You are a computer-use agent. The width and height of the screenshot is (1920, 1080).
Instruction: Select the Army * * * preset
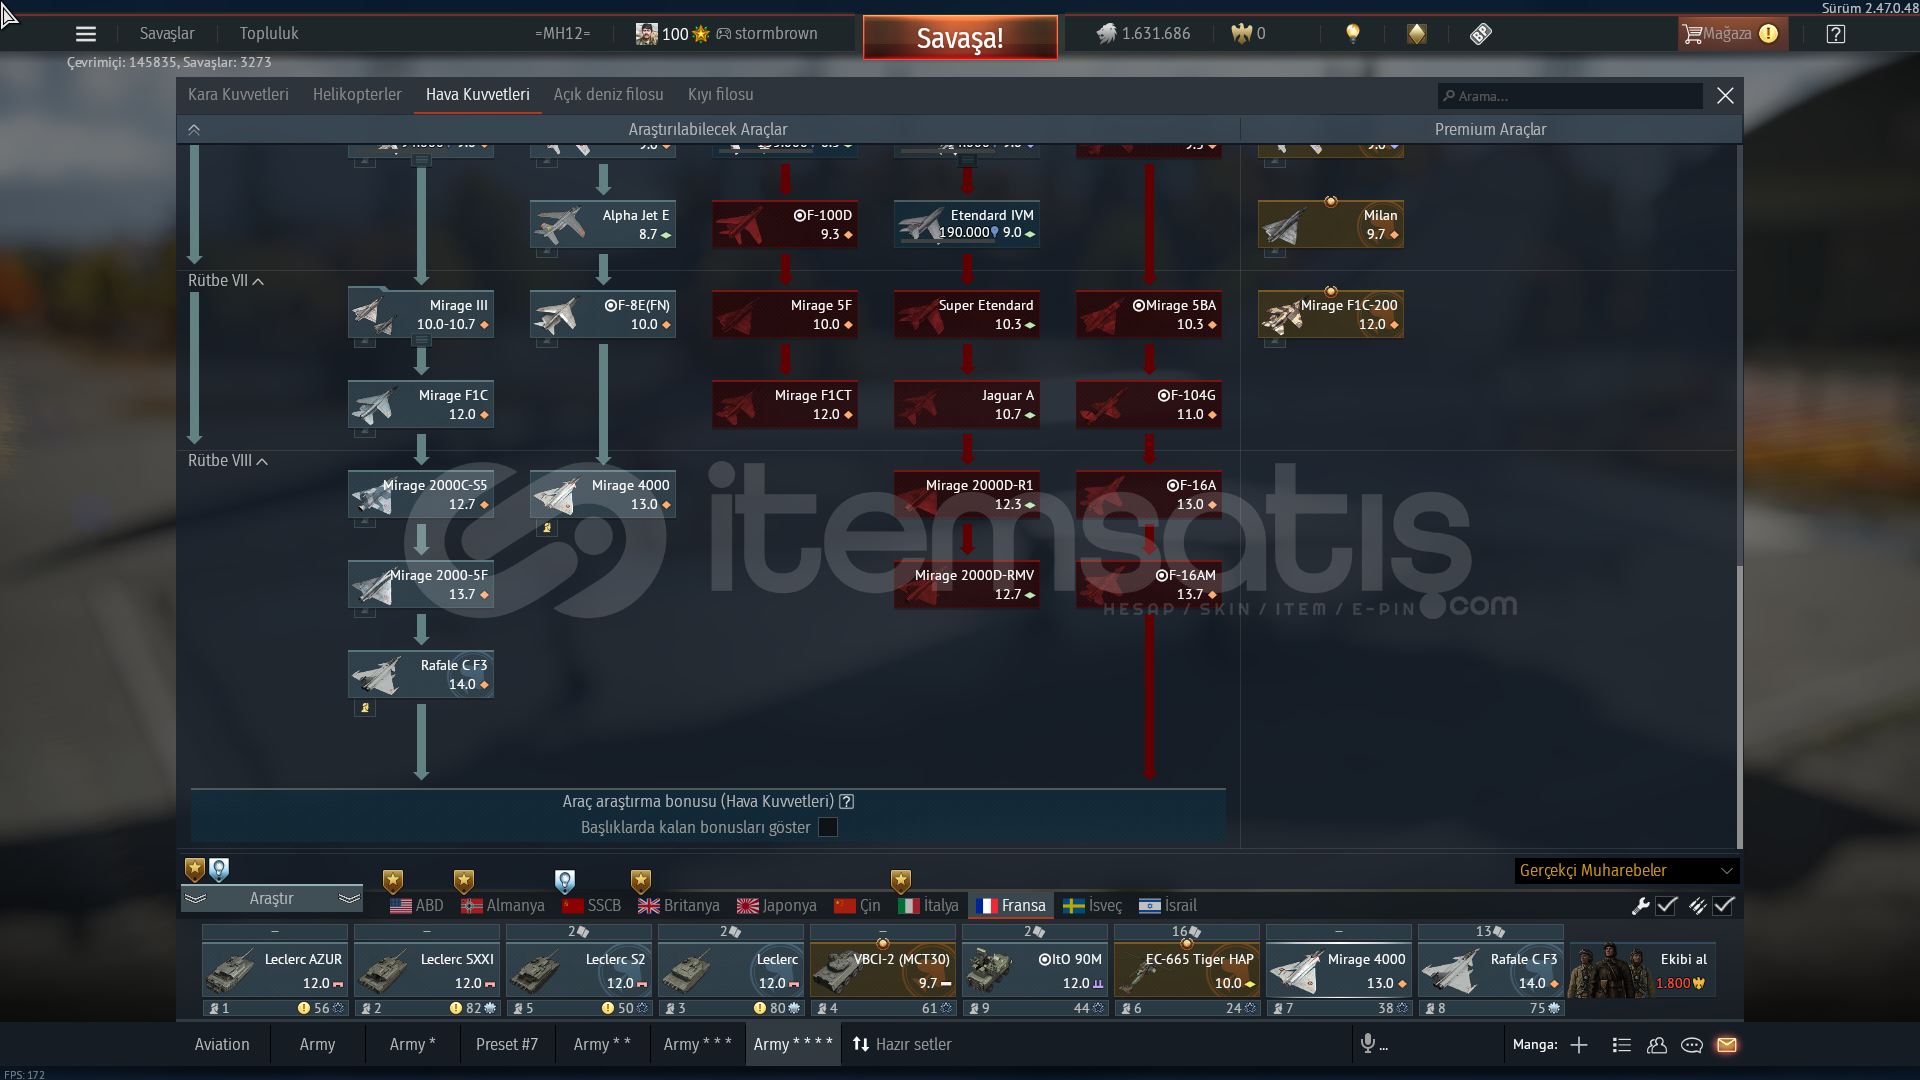698,1045
